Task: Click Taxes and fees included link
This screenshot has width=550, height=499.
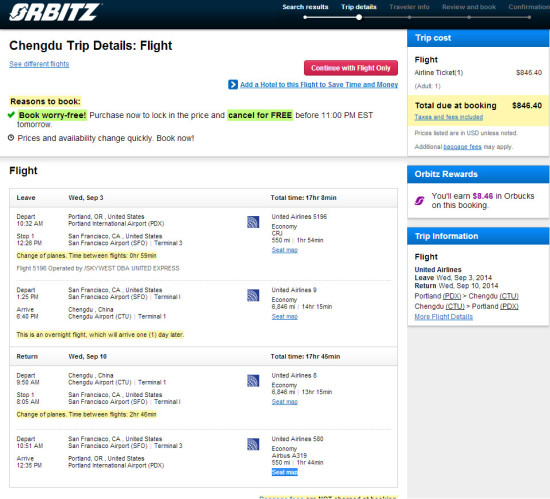Action: [x=449, y=117]
